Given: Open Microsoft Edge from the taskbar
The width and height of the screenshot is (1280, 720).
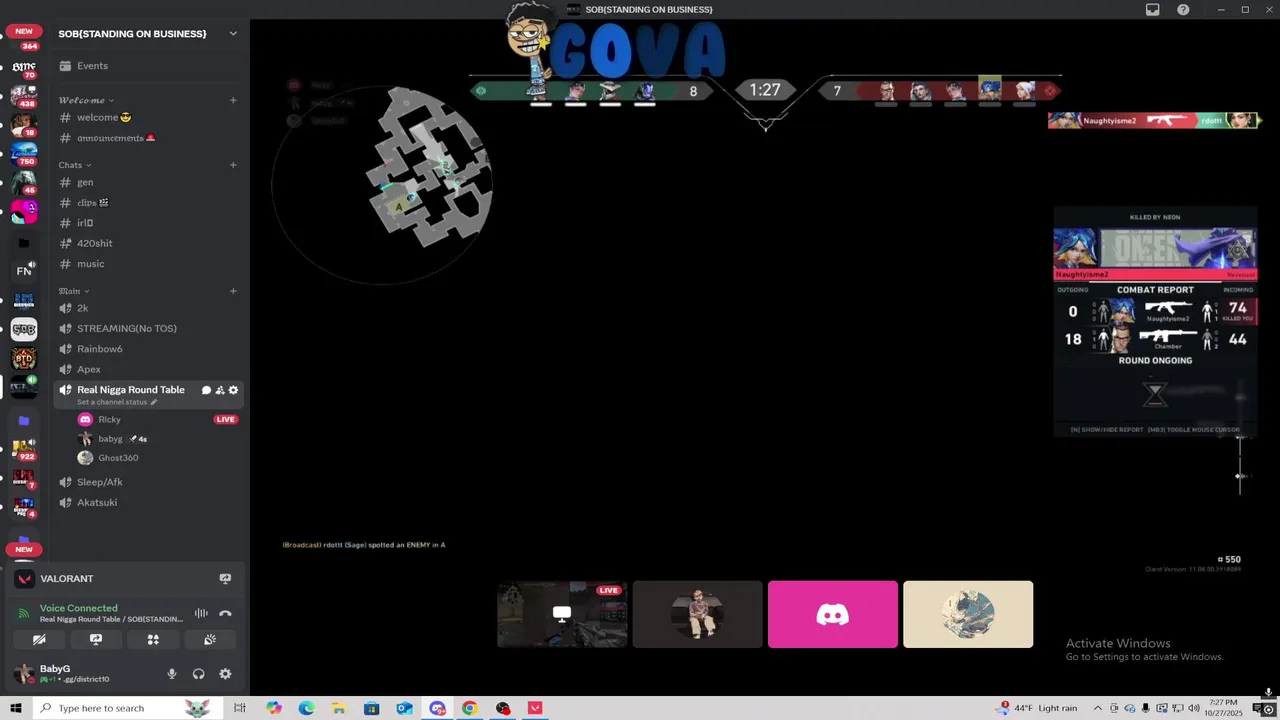Looking at the screenshot, I should [x=306, y=708].
